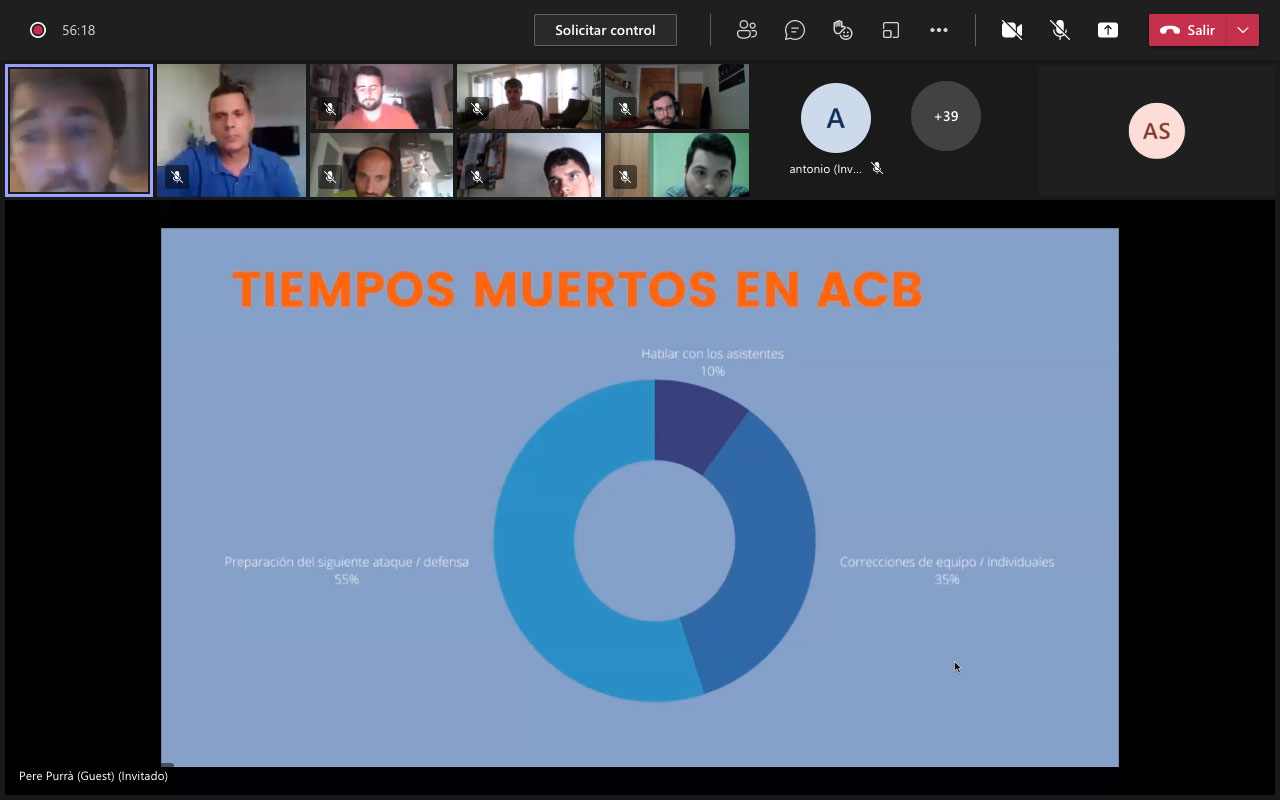This screenshot has height=800, width=1280.
Task: Click the red recording indicator icon
Action: [38, 30]
